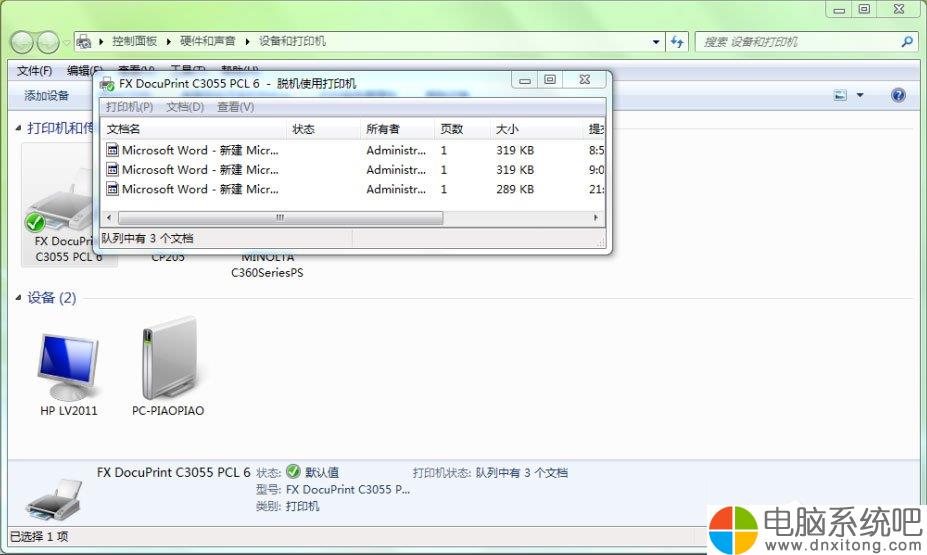Sort queue by 页数 column header
Viewport: 927px width, 555px height.
click(x=462, y=129)
